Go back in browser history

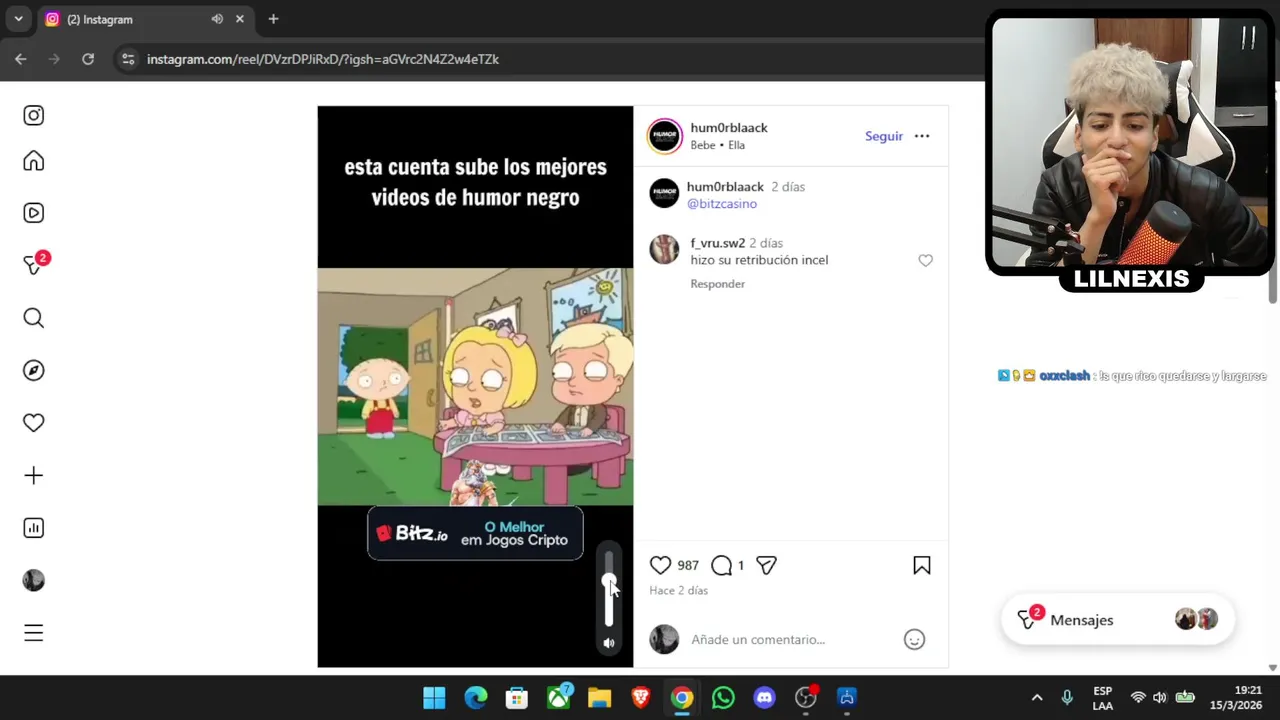click(20, 59)
